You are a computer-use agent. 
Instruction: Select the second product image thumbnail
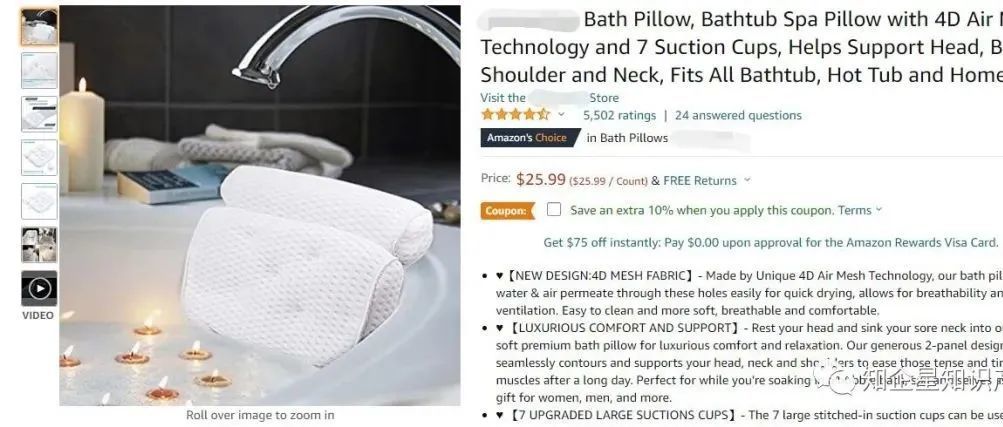[39, 70]
